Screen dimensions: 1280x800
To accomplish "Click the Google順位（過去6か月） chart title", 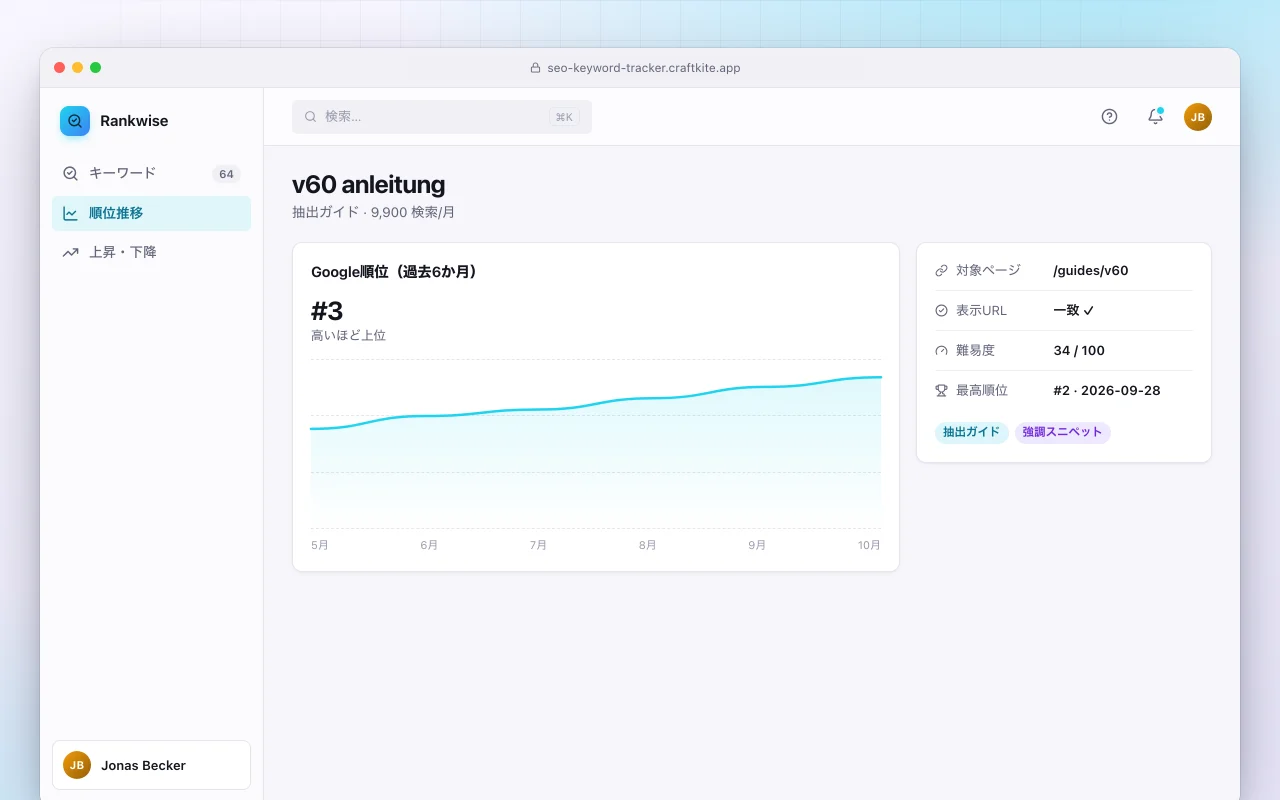I will (x=394, y=272).
